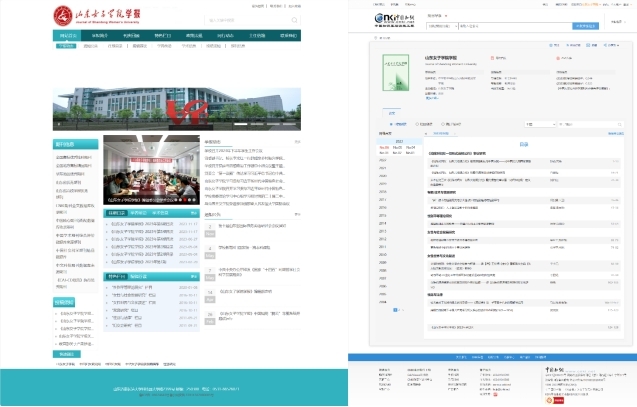The image size is (637, 407).
Task: Click the gray date icon beside first news entry
Action: click(211, 229)
